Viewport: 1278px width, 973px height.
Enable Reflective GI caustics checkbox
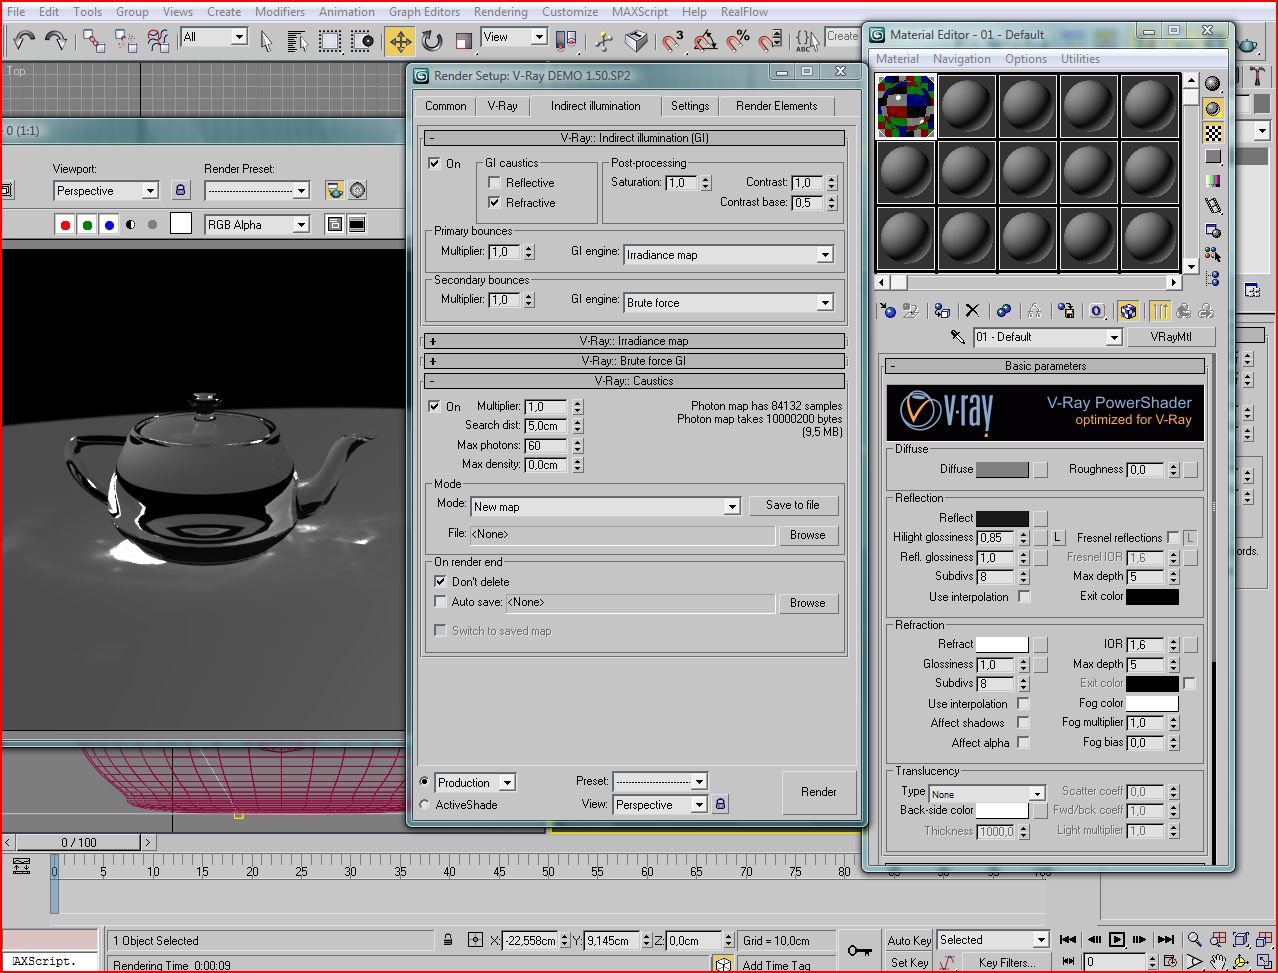(x=494, y=183)
